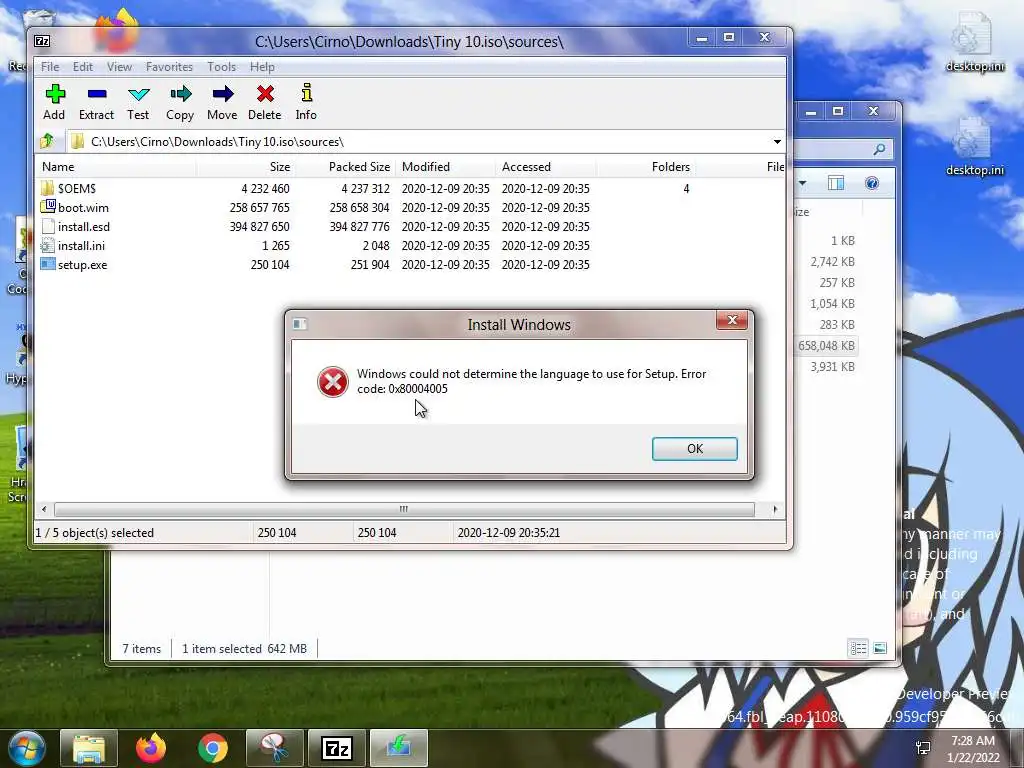Click network icon in system tray

(x=923, y=748)
